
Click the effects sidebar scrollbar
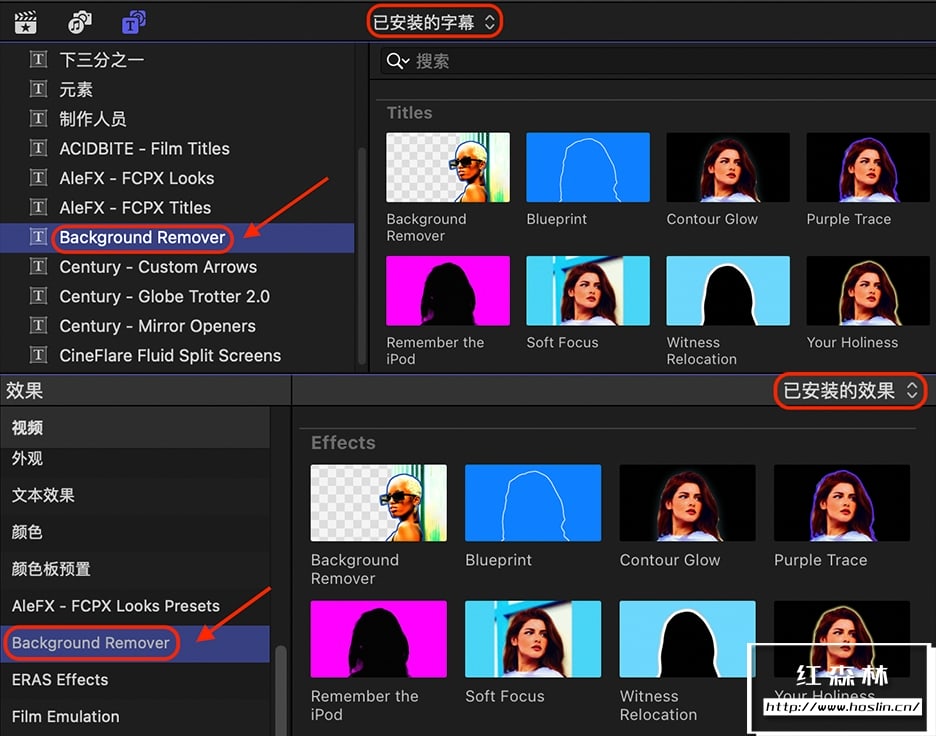[x=281, y=690]
